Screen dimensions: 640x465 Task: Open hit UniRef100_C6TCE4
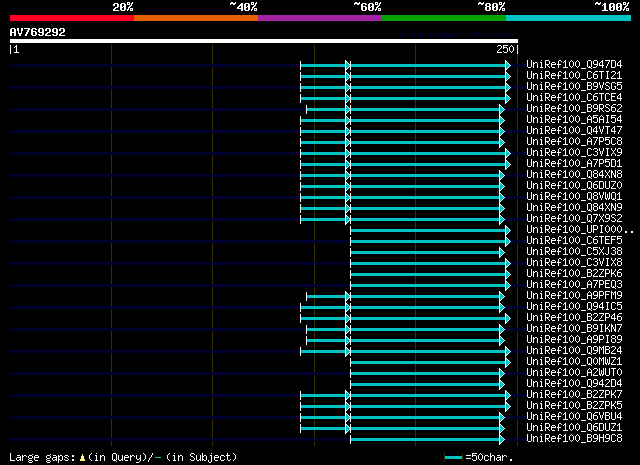coord(574,98)
